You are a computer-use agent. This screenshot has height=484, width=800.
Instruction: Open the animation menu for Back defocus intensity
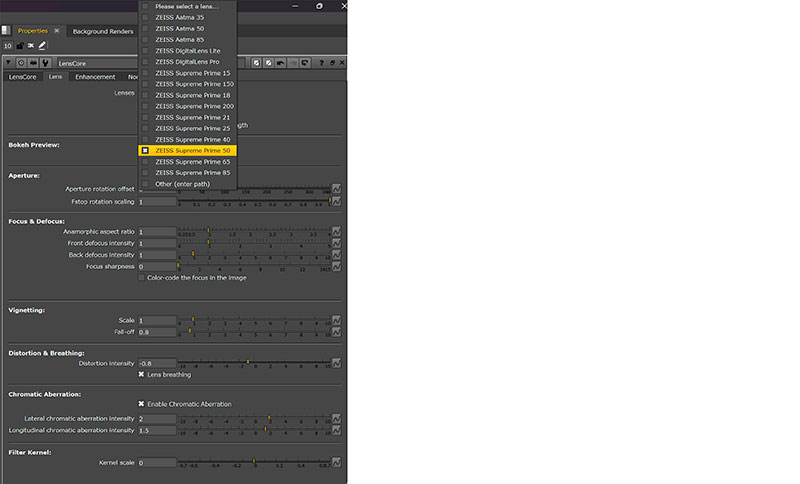pyautogui.click(x=336, y=255)
